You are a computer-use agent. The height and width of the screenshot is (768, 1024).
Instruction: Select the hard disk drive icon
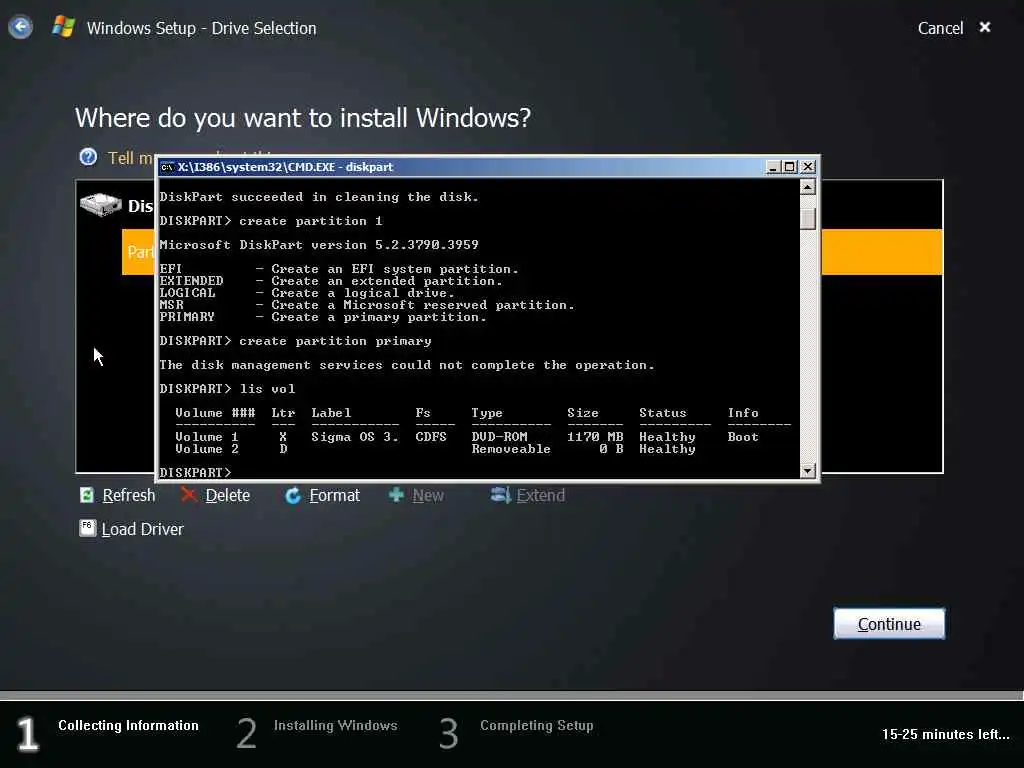pos(101,204)
